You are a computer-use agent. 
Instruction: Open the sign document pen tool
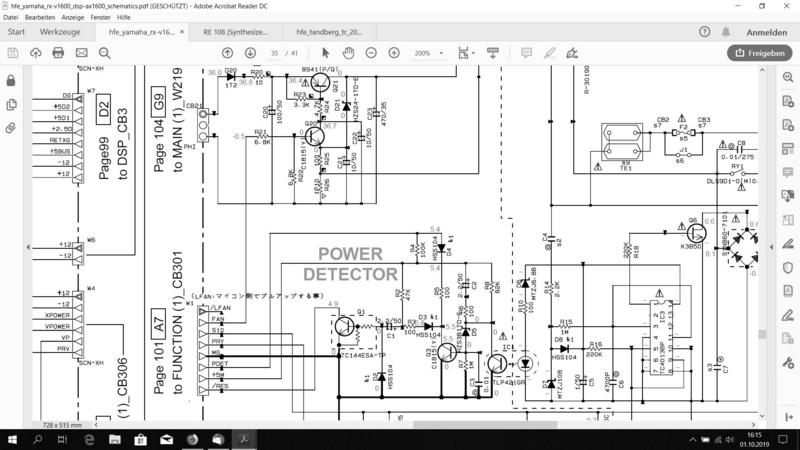[x=572, y=53]
